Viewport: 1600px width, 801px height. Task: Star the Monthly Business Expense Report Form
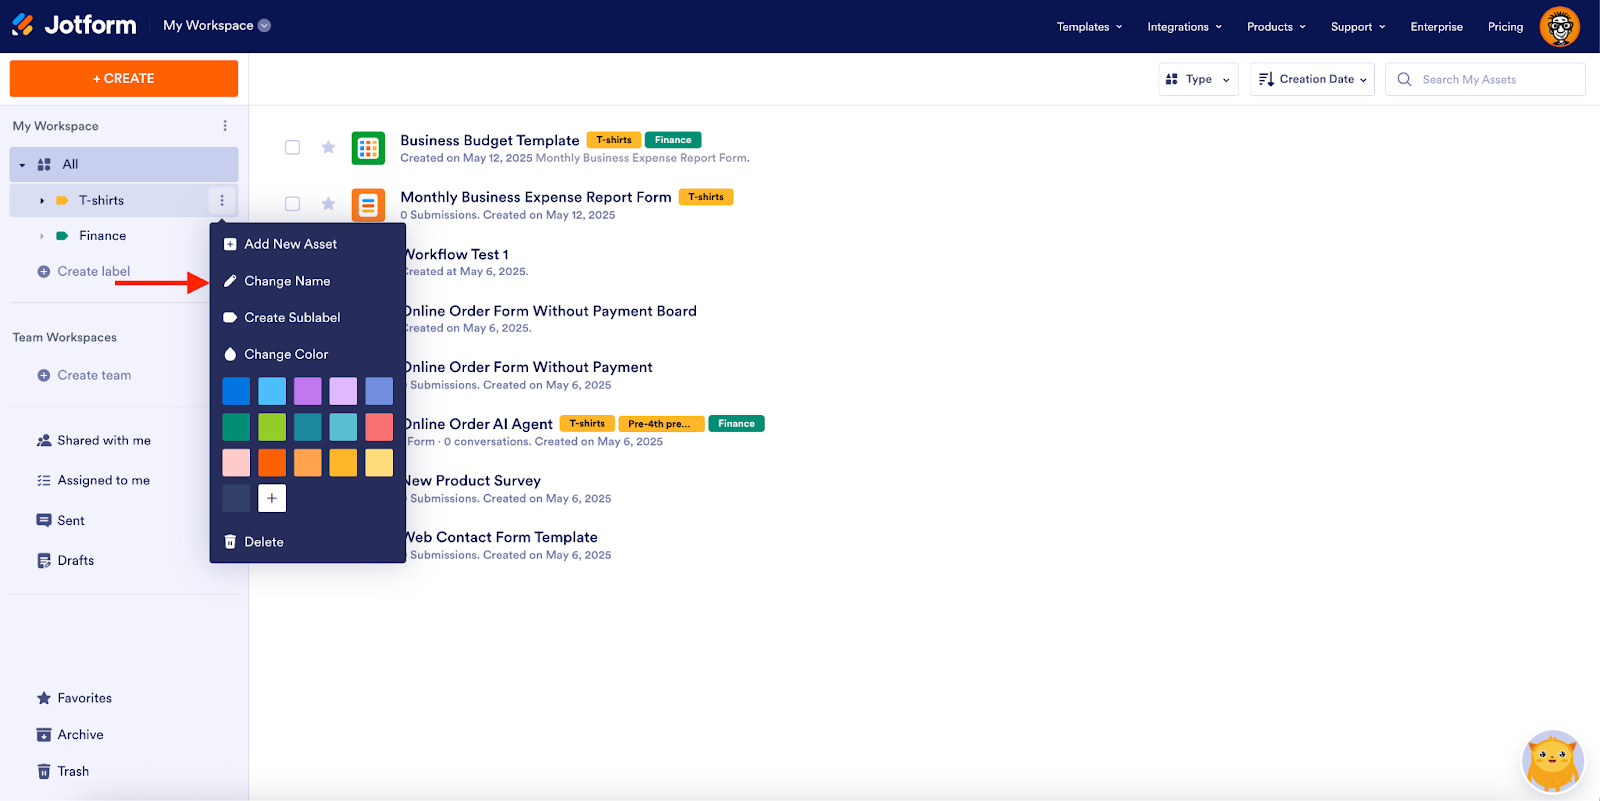[x=328, y=204]
